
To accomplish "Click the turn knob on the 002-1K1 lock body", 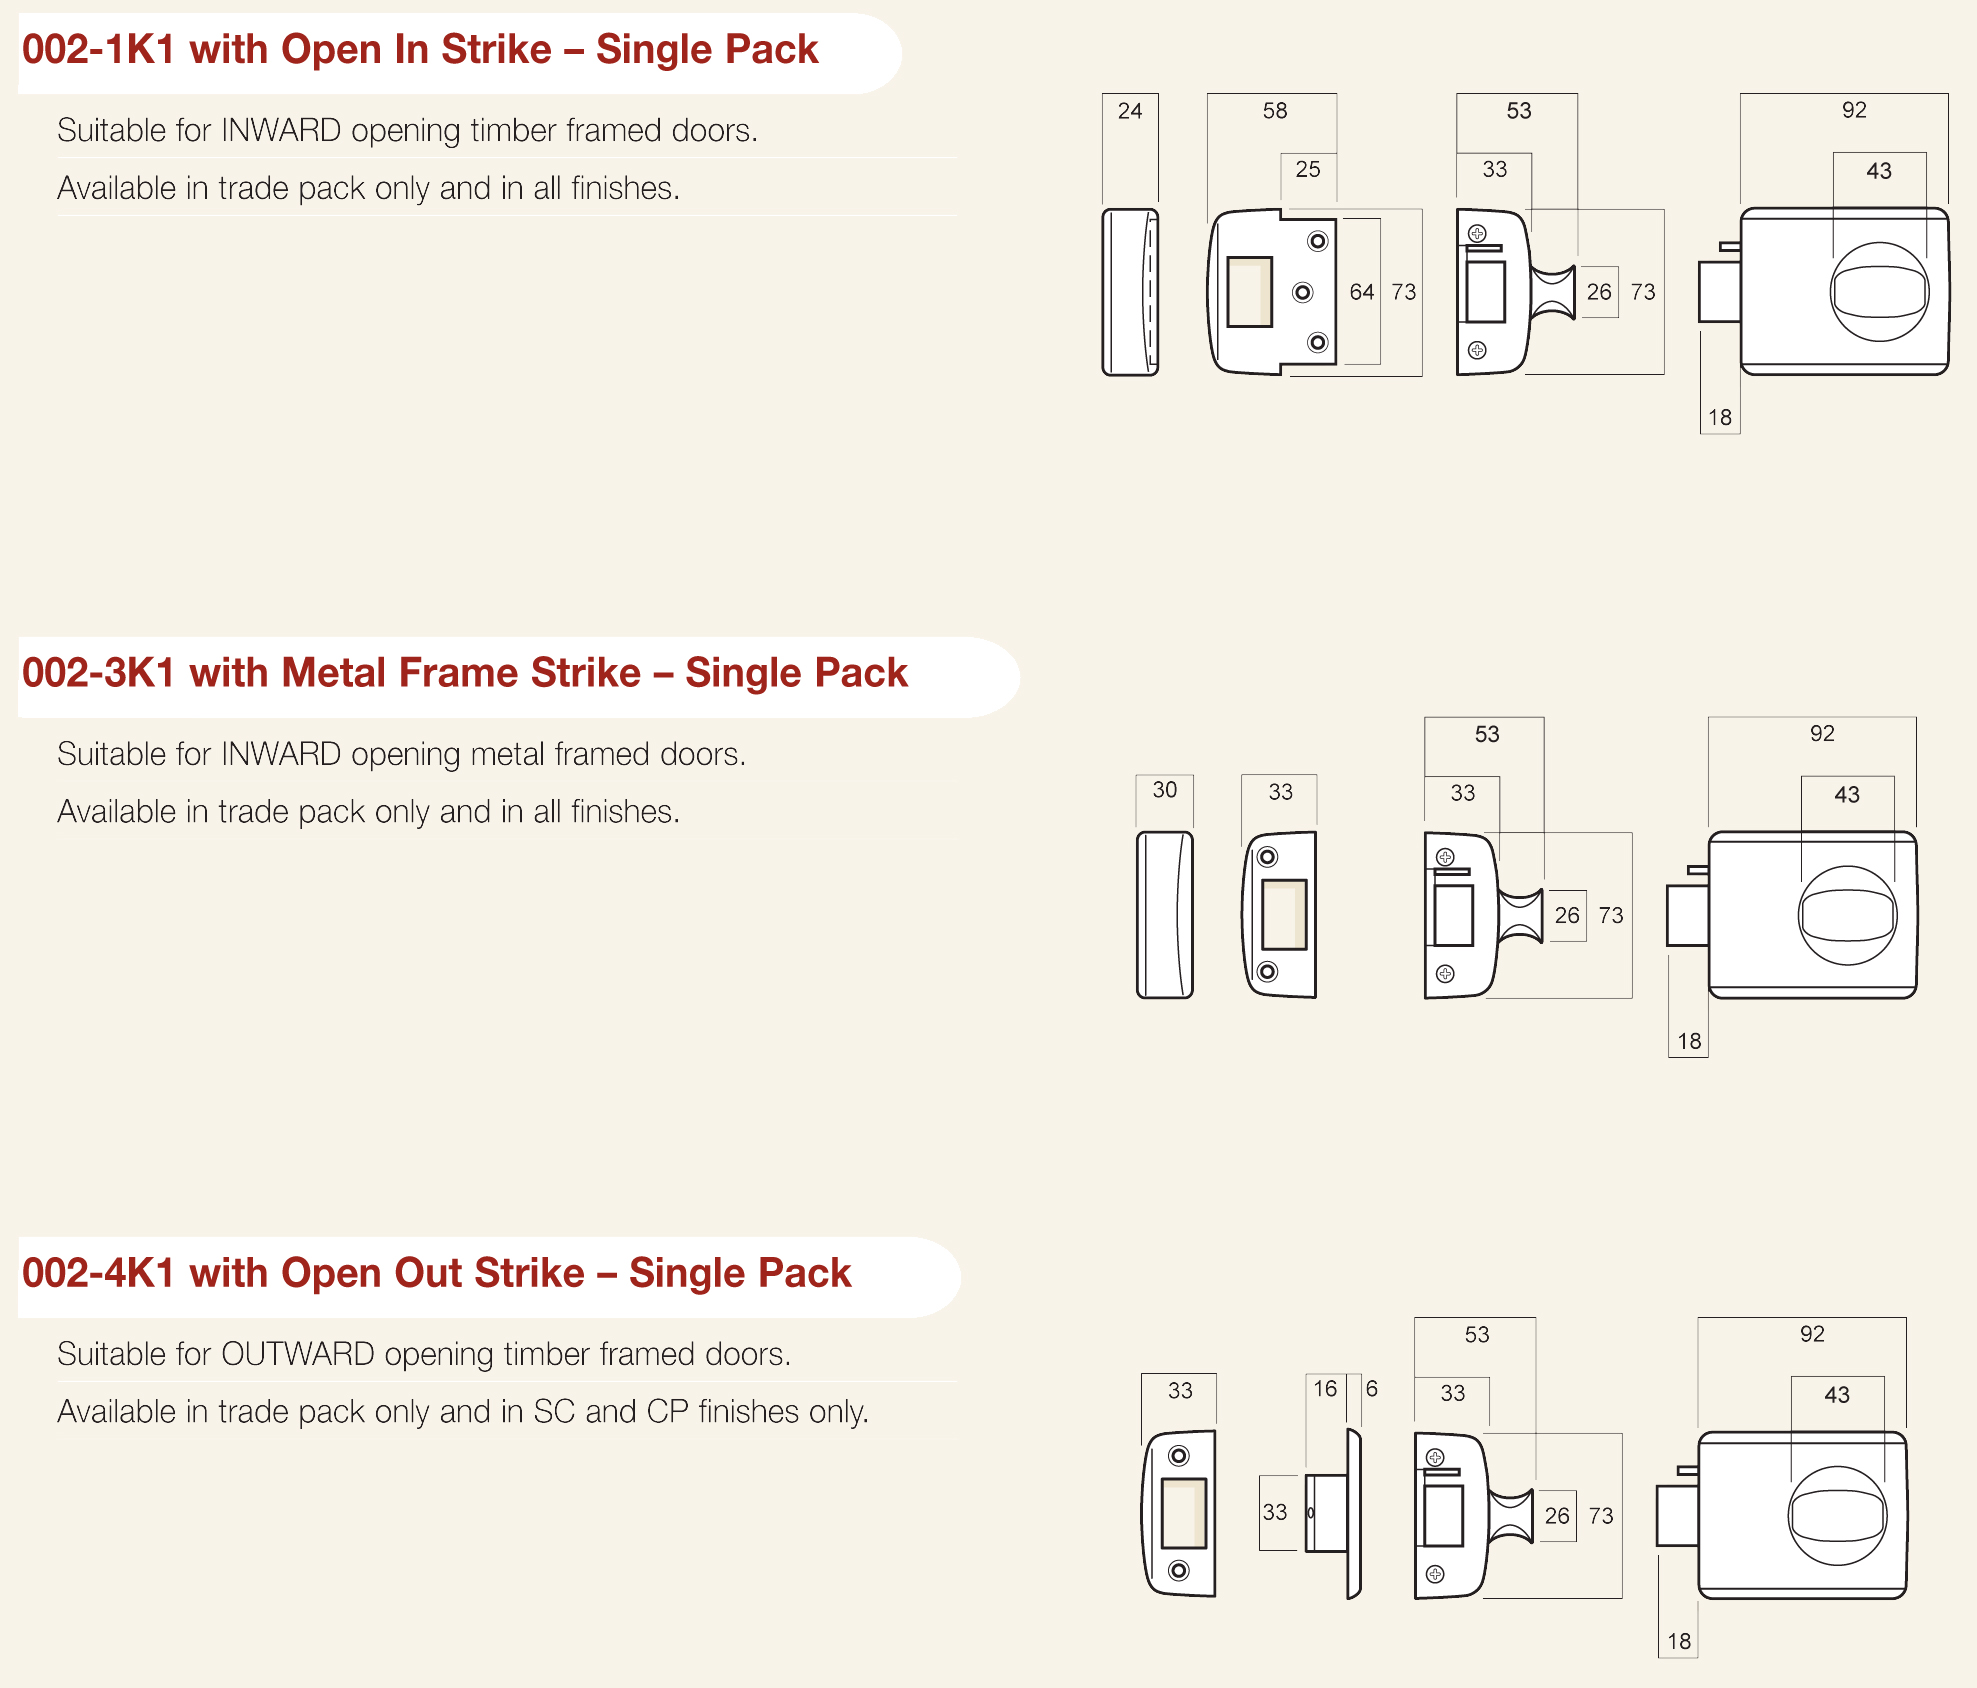I will (1880, 292).
